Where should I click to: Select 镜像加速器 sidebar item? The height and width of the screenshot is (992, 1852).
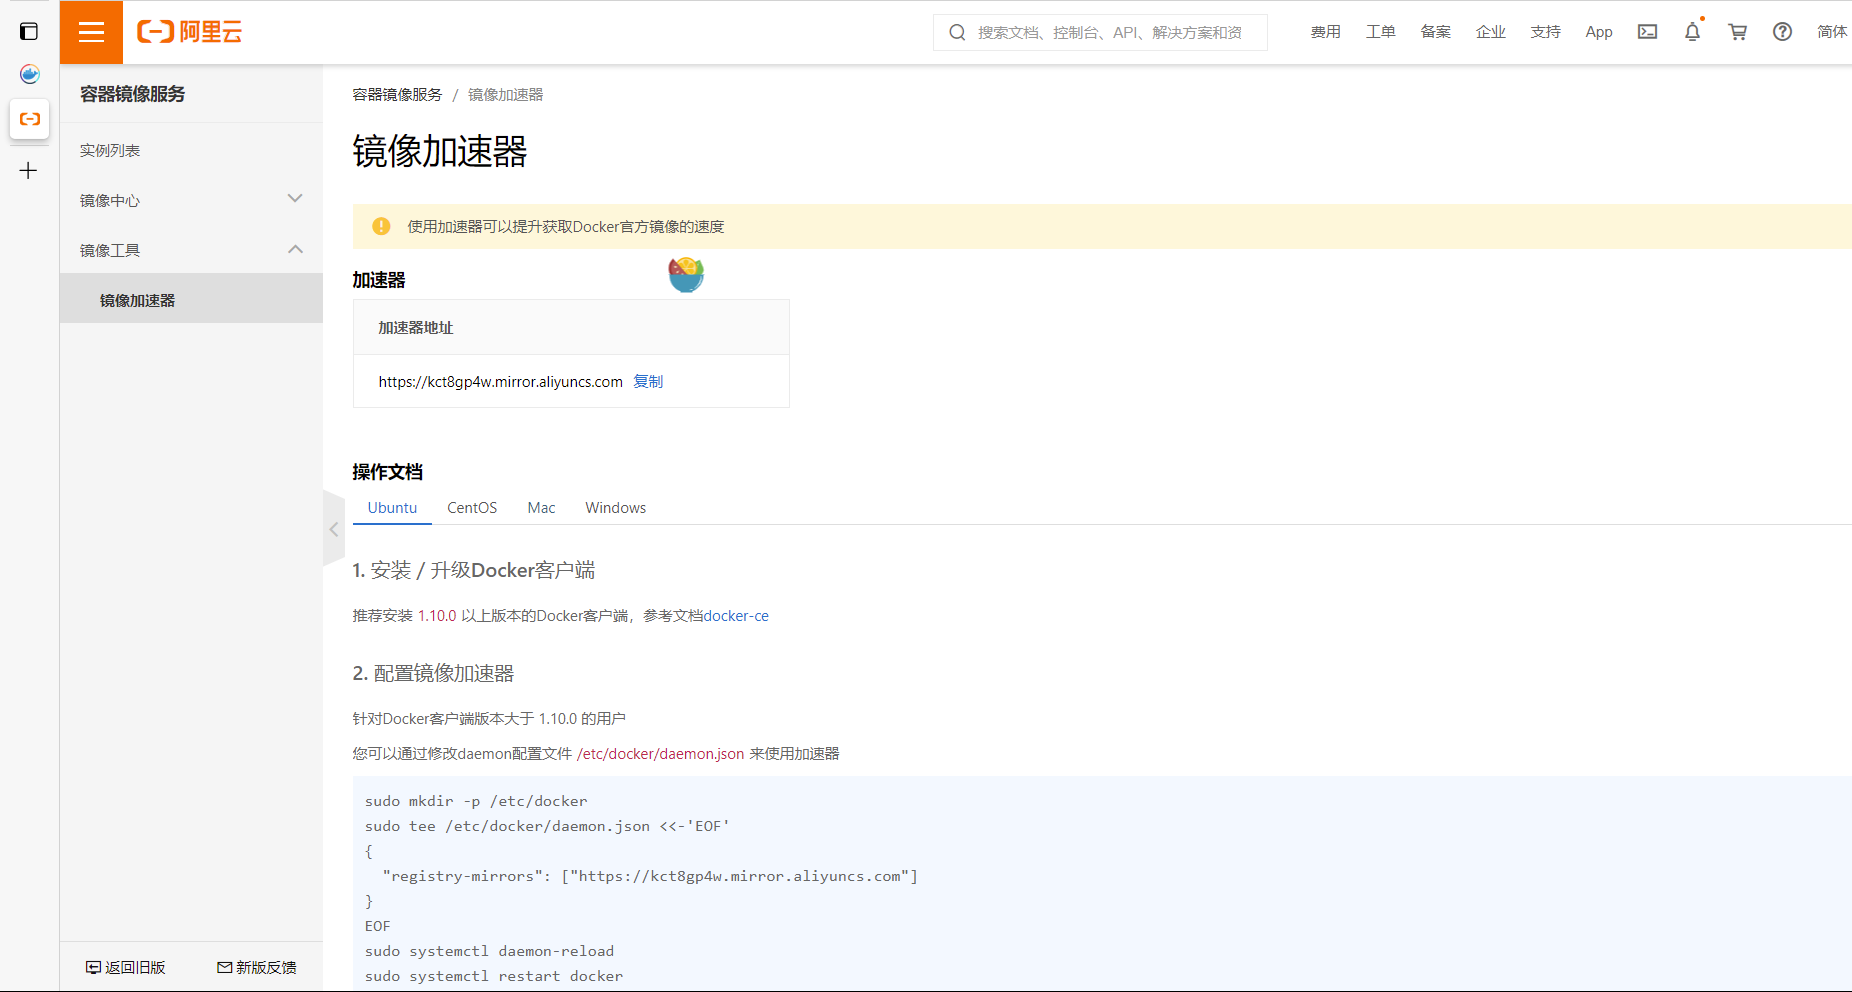[191, 299]
